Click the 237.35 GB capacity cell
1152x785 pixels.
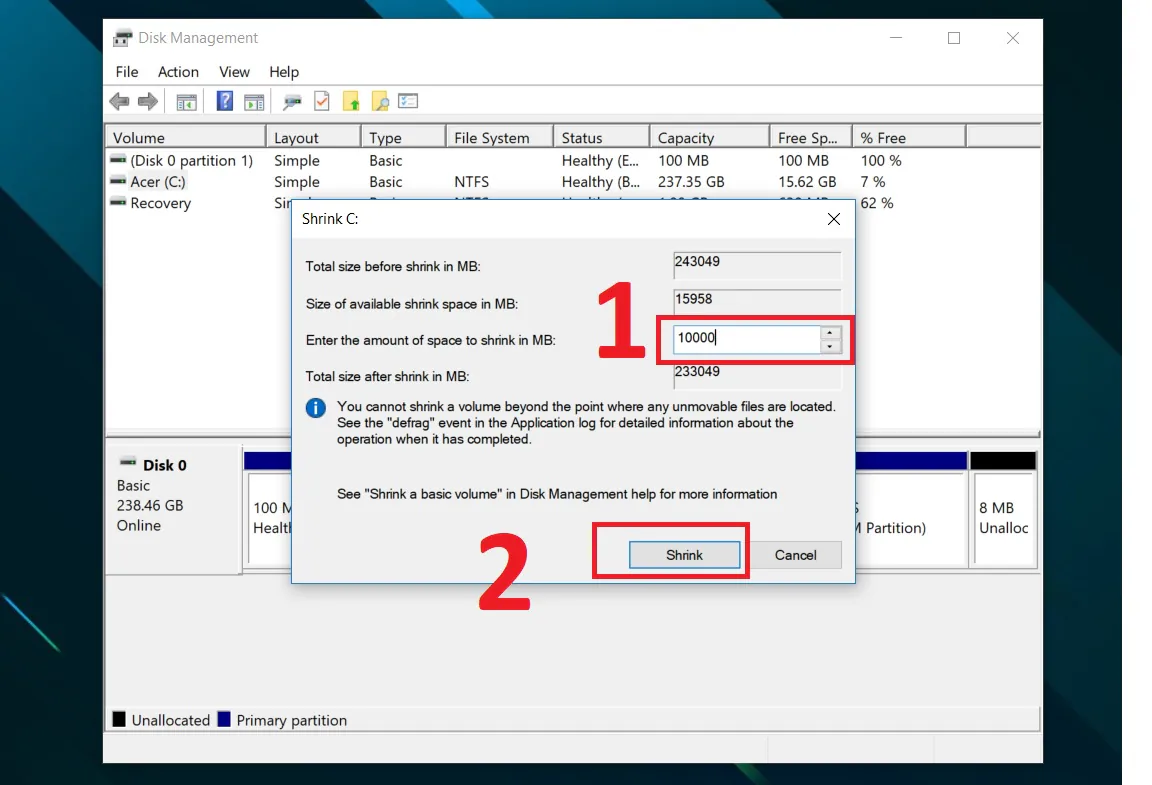(x=691, y=182)
